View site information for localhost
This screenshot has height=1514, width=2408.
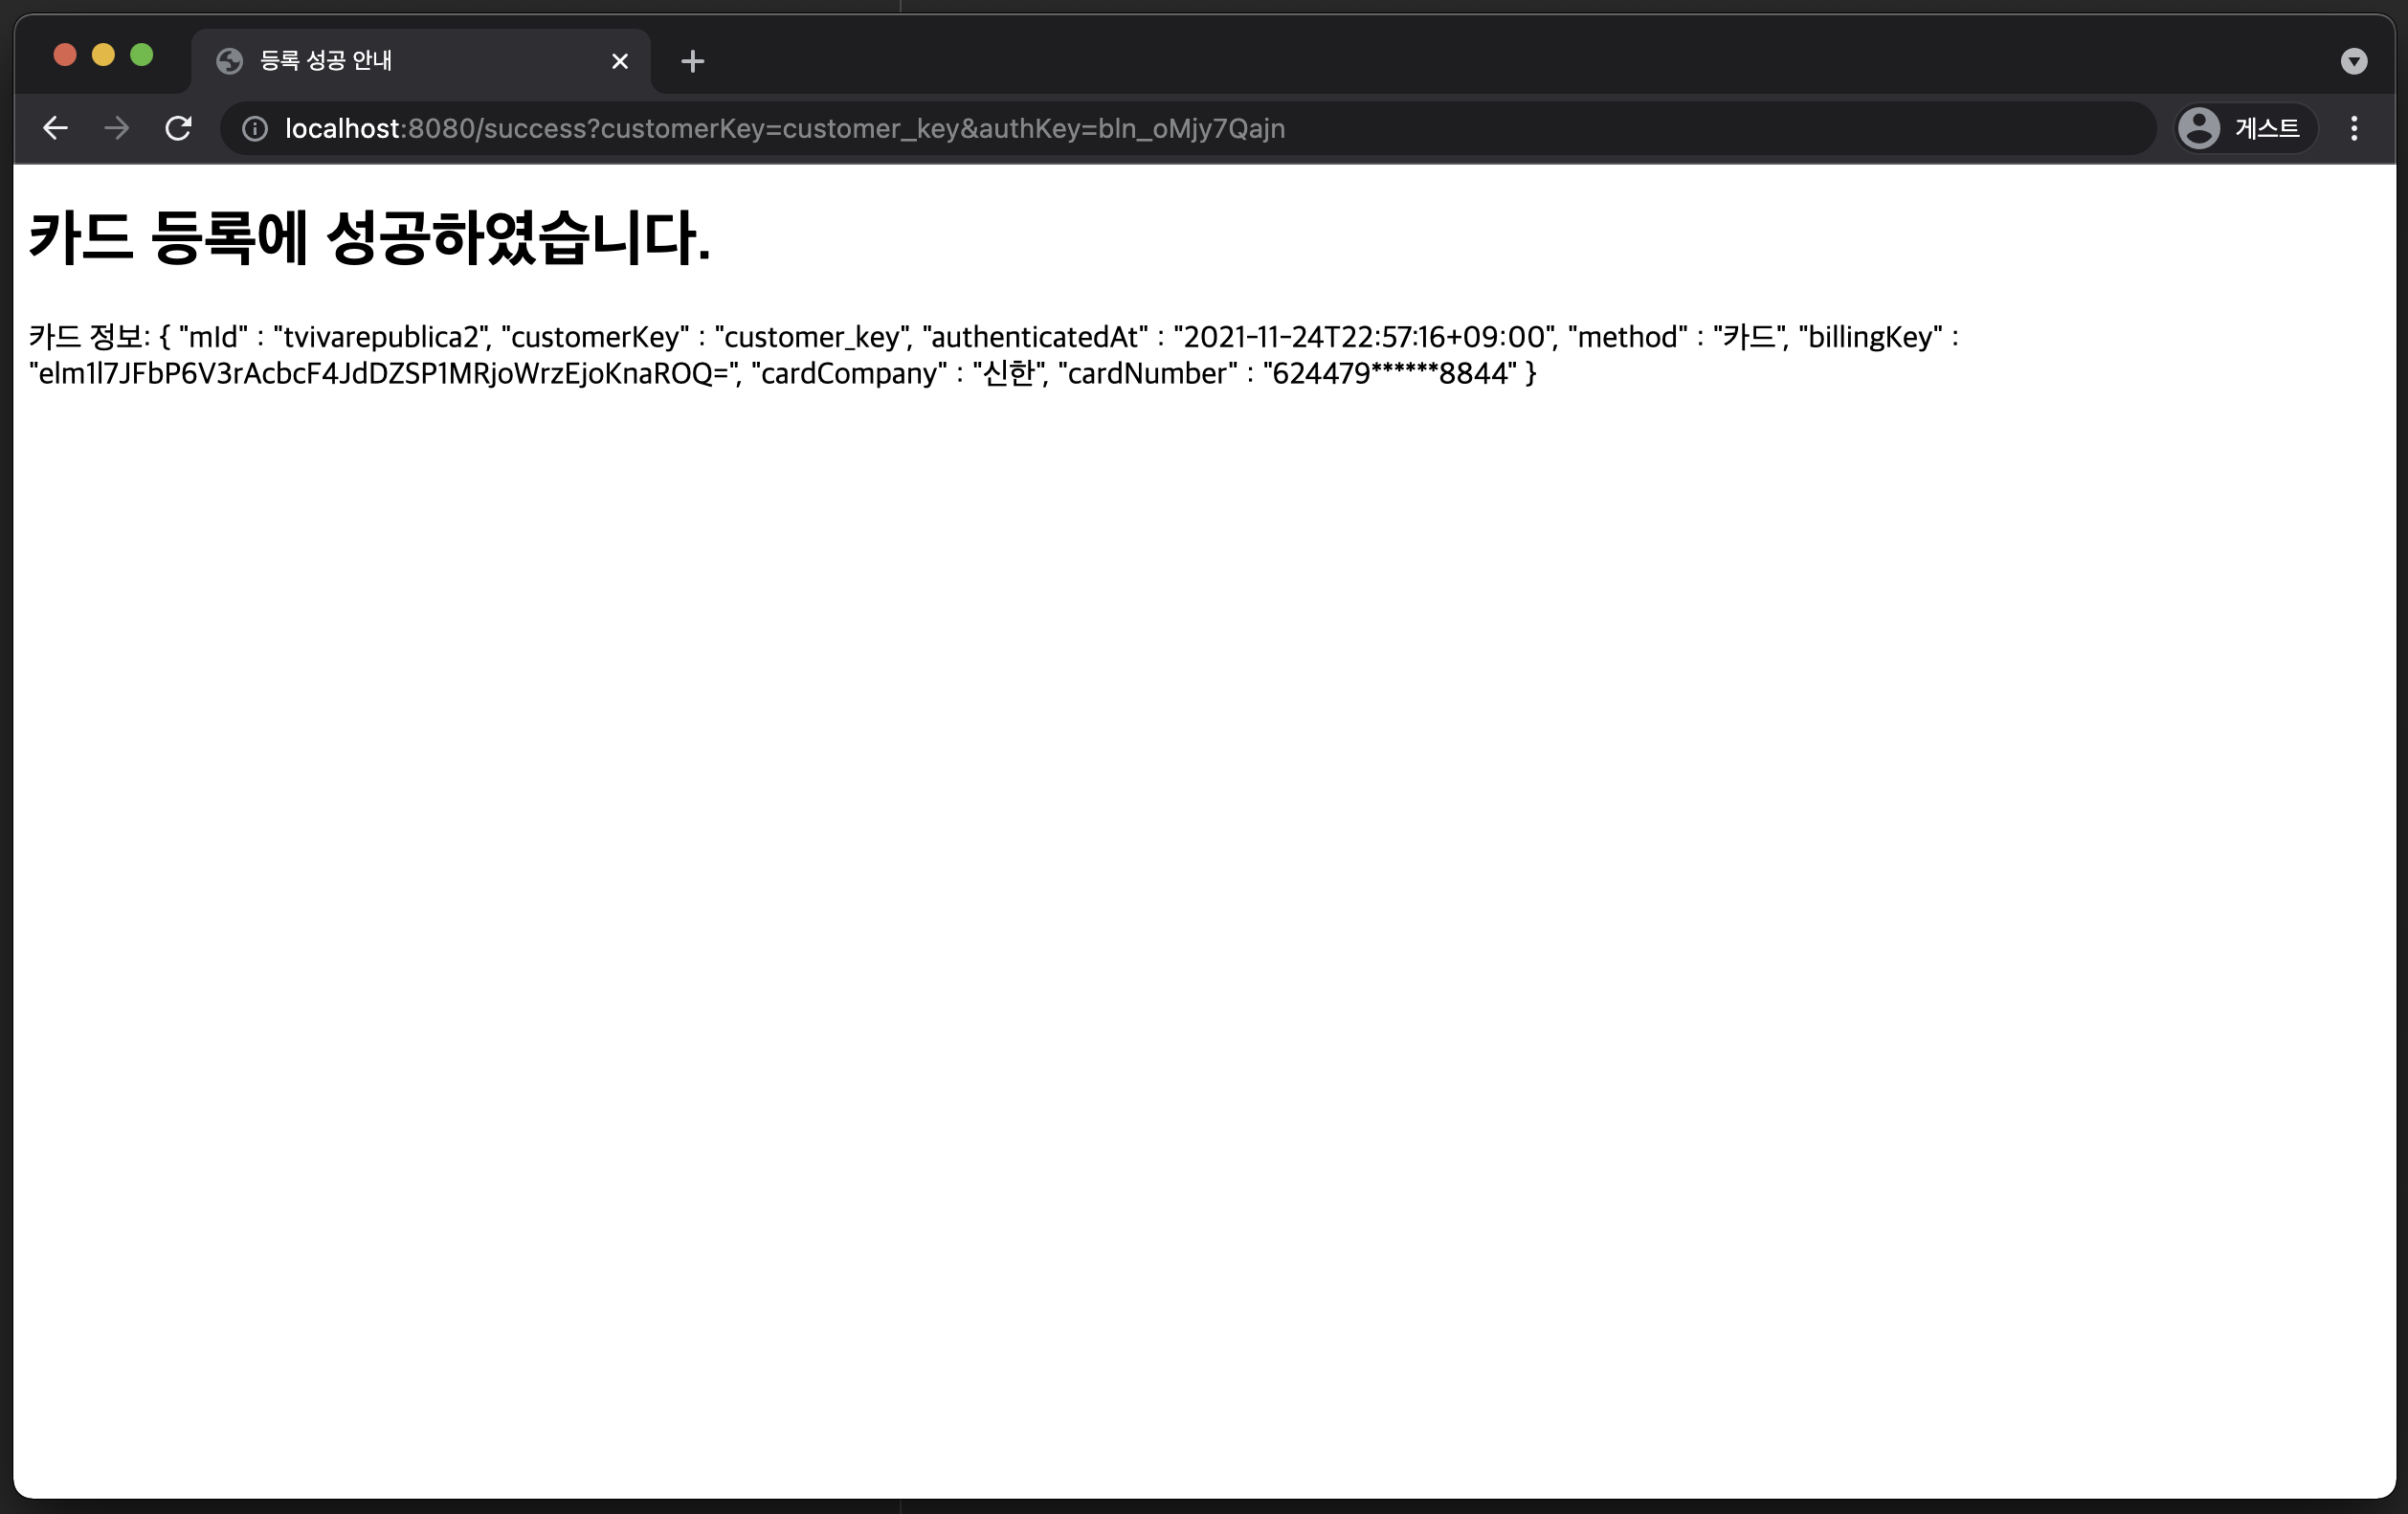(255, 129)
